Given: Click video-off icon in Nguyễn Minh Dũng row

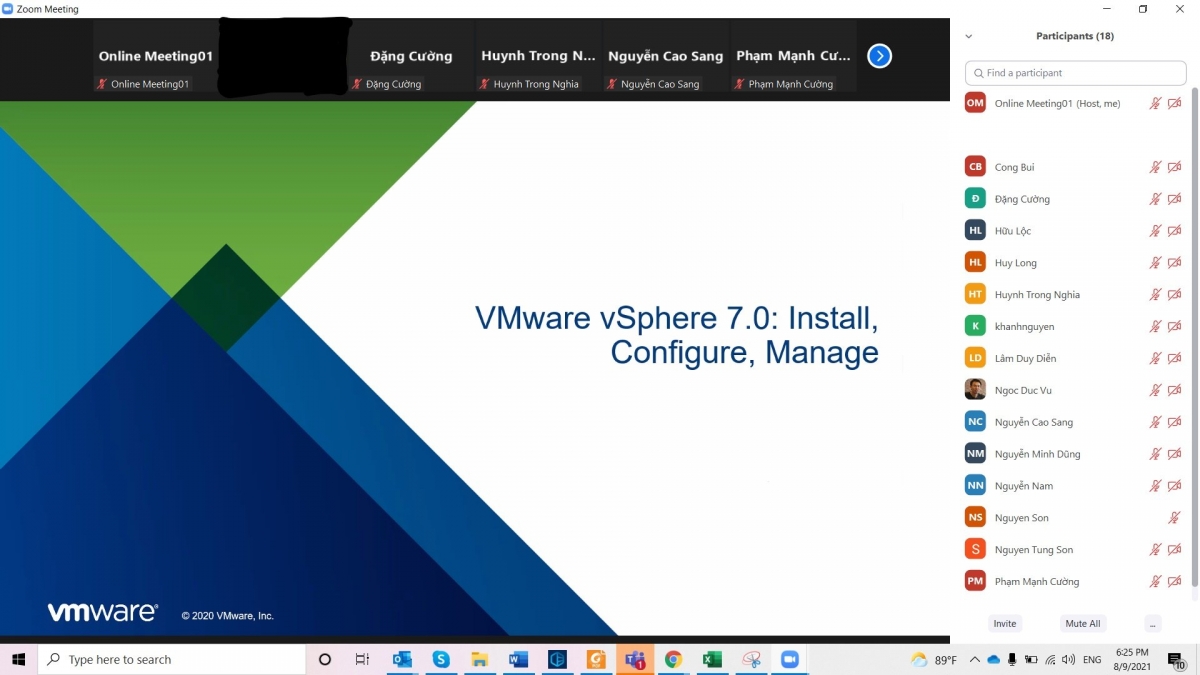Looking at the screenshot, I should tap(1175, 454).
